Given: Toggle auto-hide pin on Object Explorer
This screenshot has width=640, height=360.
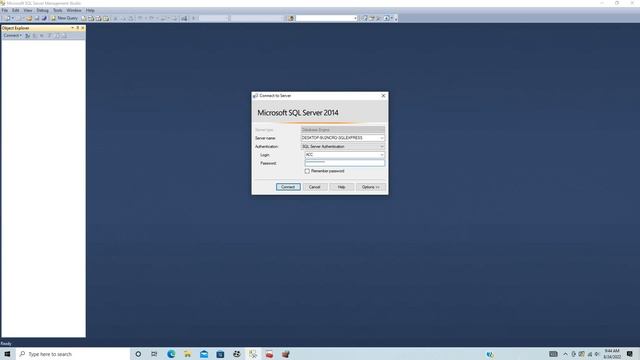Looking at the screenshot, I should point(78,28).
